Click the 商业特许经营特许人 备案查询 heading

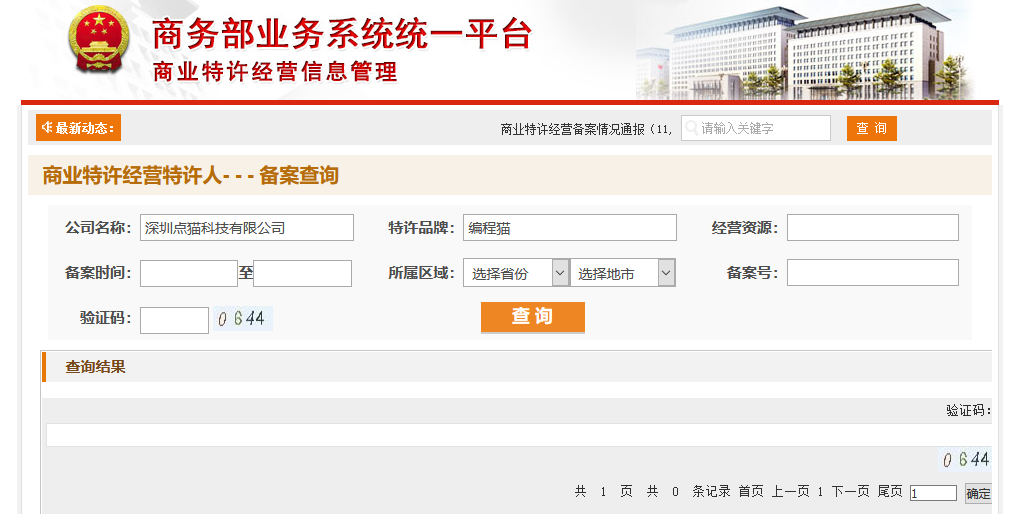coord(190,175)
